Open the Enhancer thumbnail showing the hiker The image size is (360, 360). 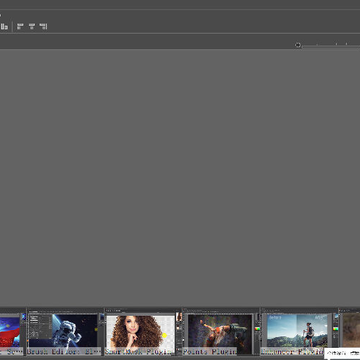coord(299,332)
